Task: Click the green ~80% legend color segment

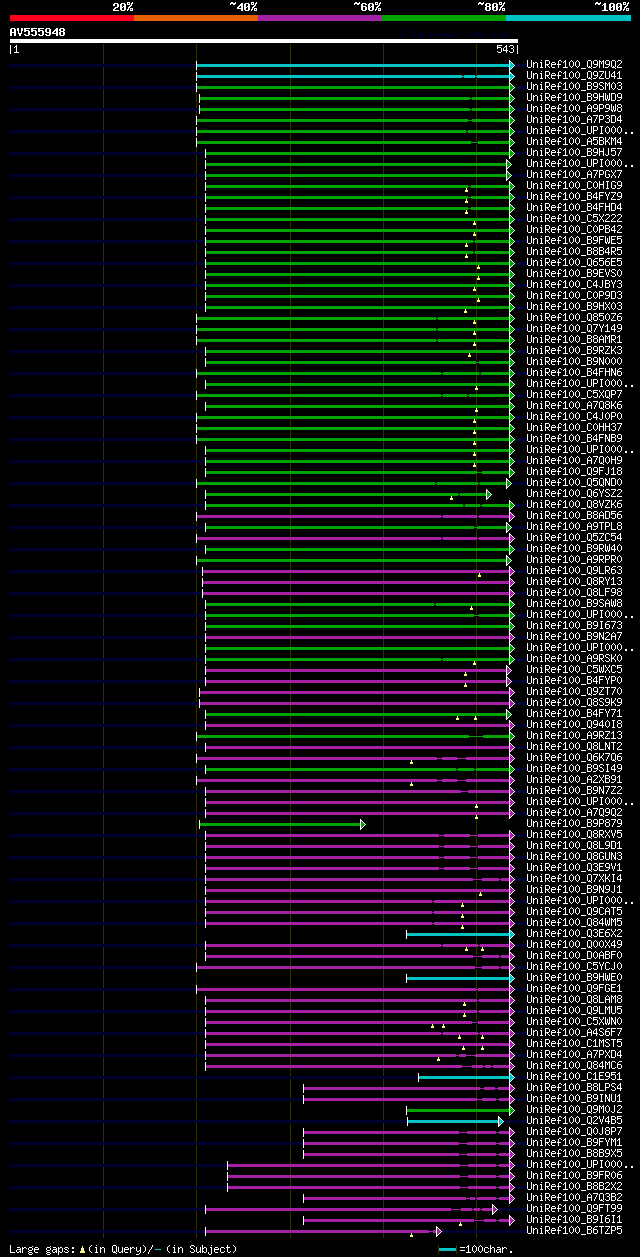Action: point(444,18)
